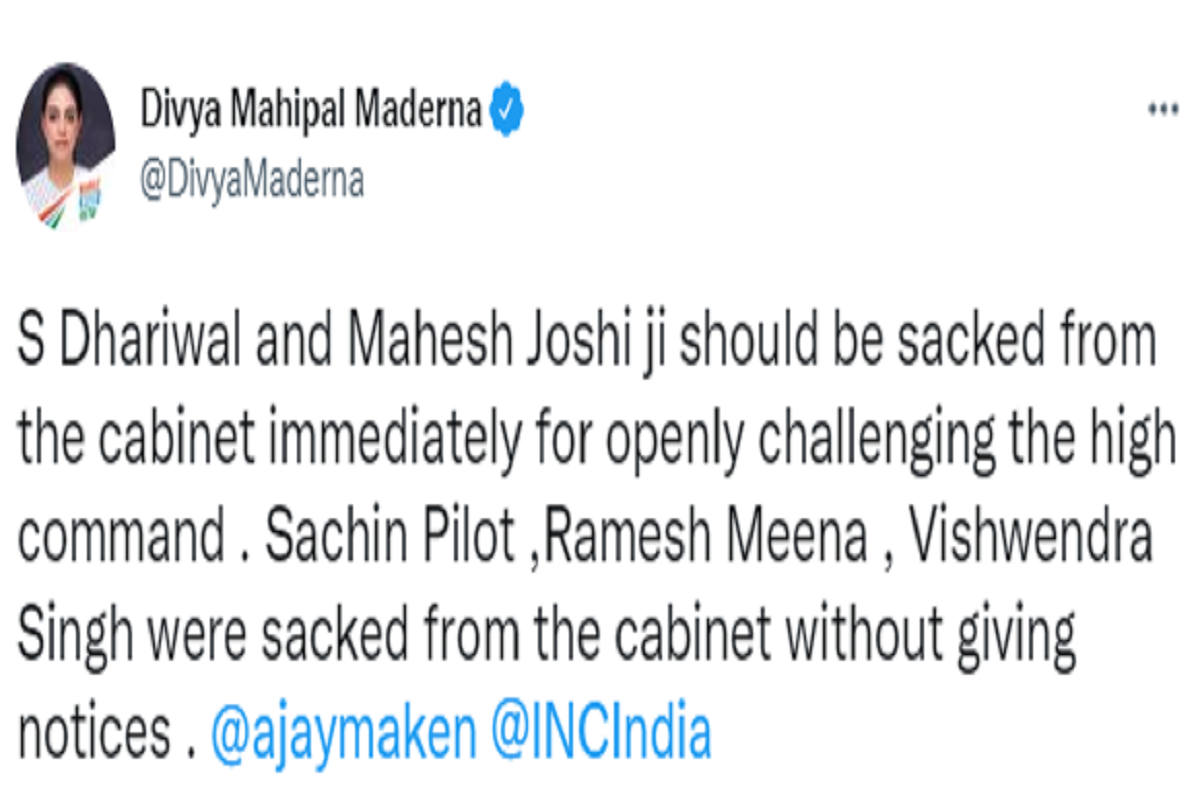Viewport: 1200px width, 800px height.
Task: Click the word "notices" in the last line
Action: (96, 735)
